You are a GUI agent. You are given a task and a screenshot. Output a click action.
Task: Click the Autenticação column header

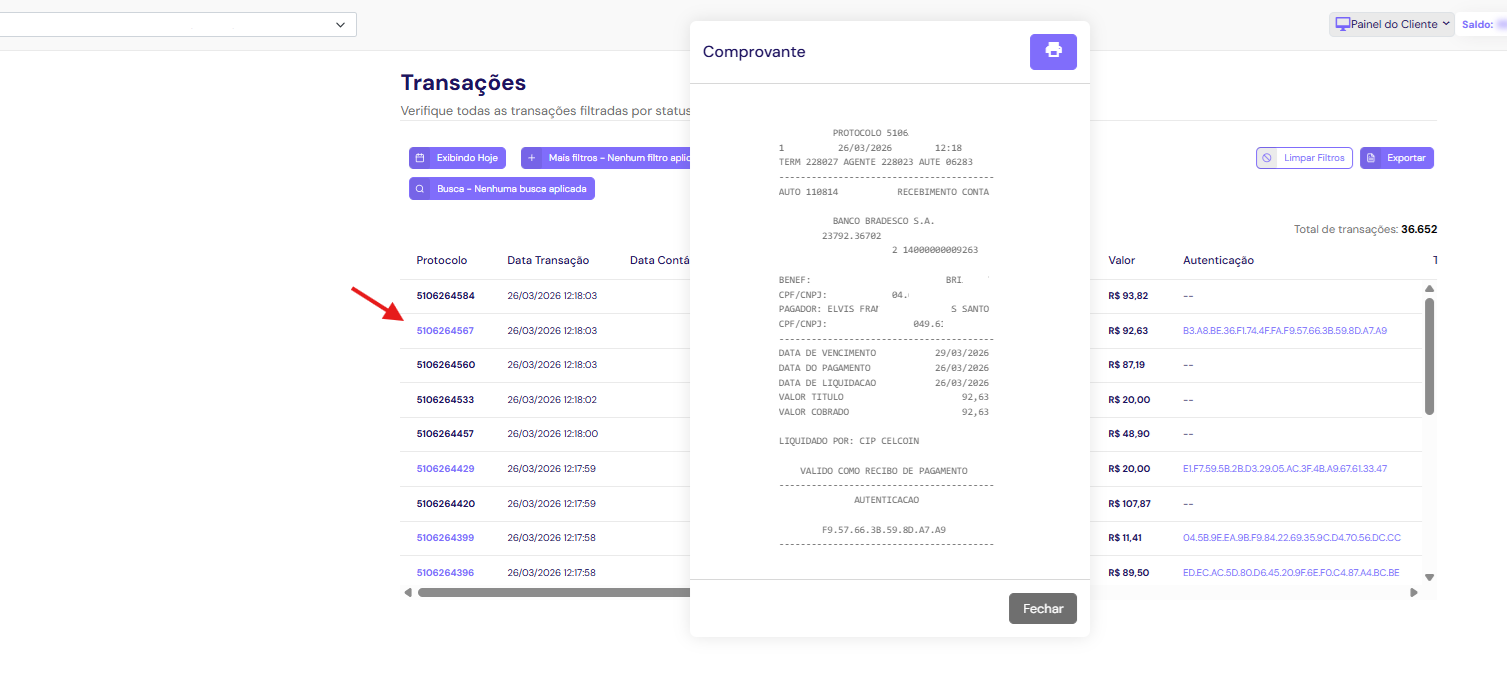pyautogui.click(x=1218, y=260)
